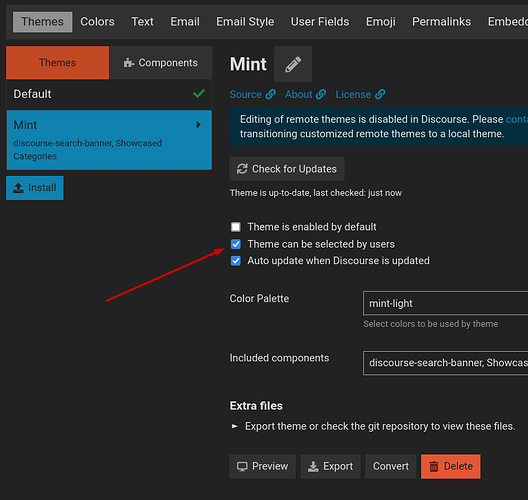Click 'Theme is up-to-date, last checked: just now'

pyautogui.click(x=316, y=193)
